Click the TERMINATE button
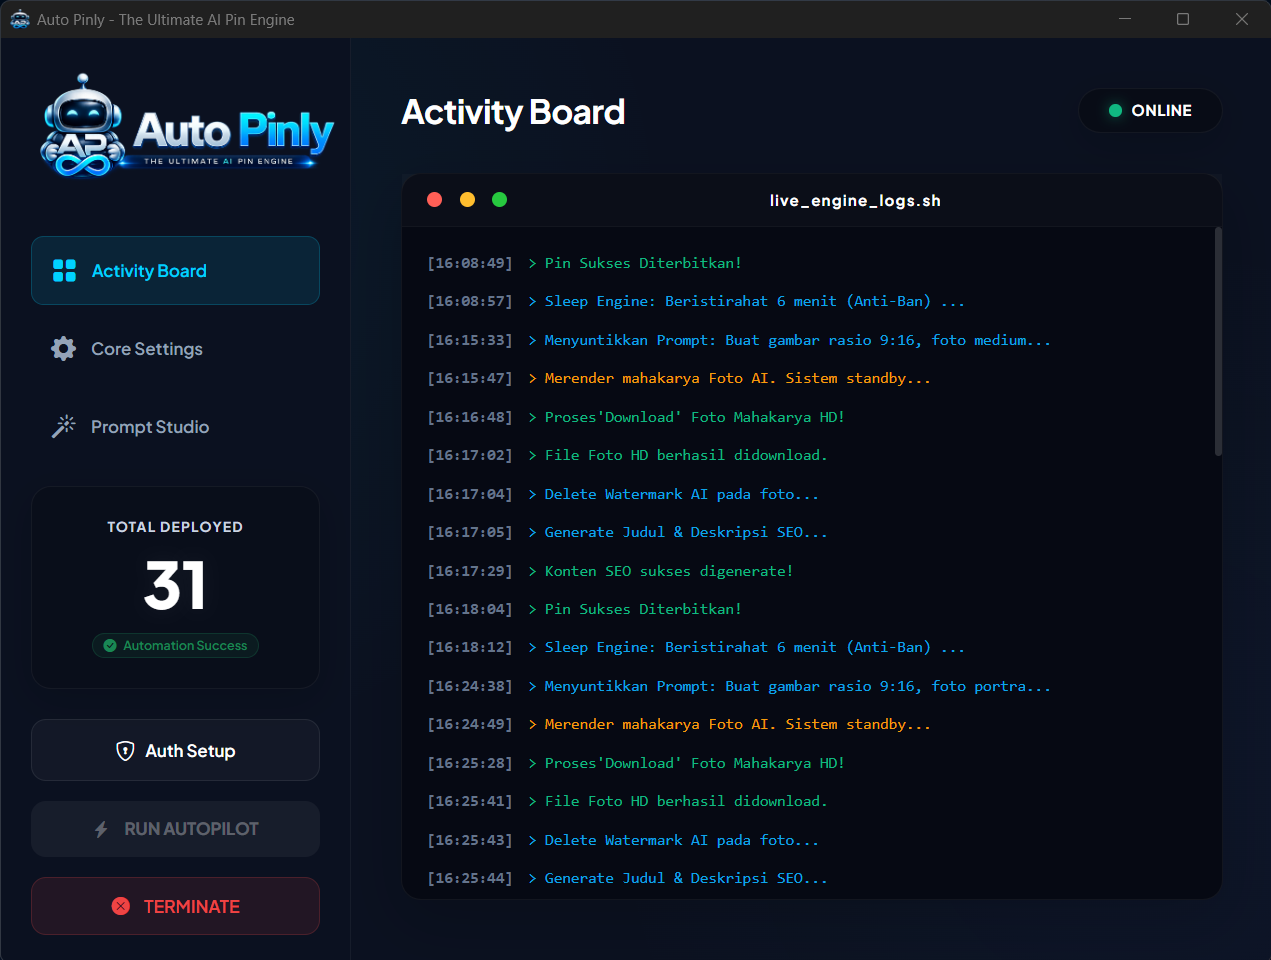The width and height of the screenshot is (1271, 960). (175, 906)
